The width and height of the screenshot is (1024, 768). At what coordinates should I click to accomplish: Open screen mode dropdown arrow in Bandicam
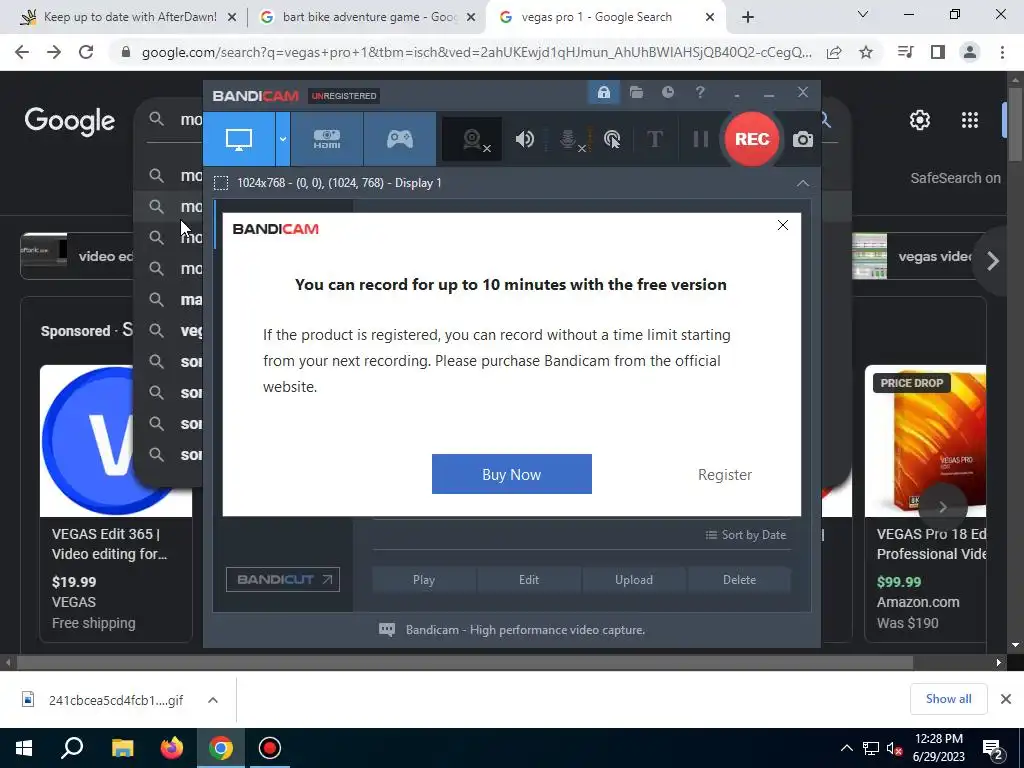point(283,139)
